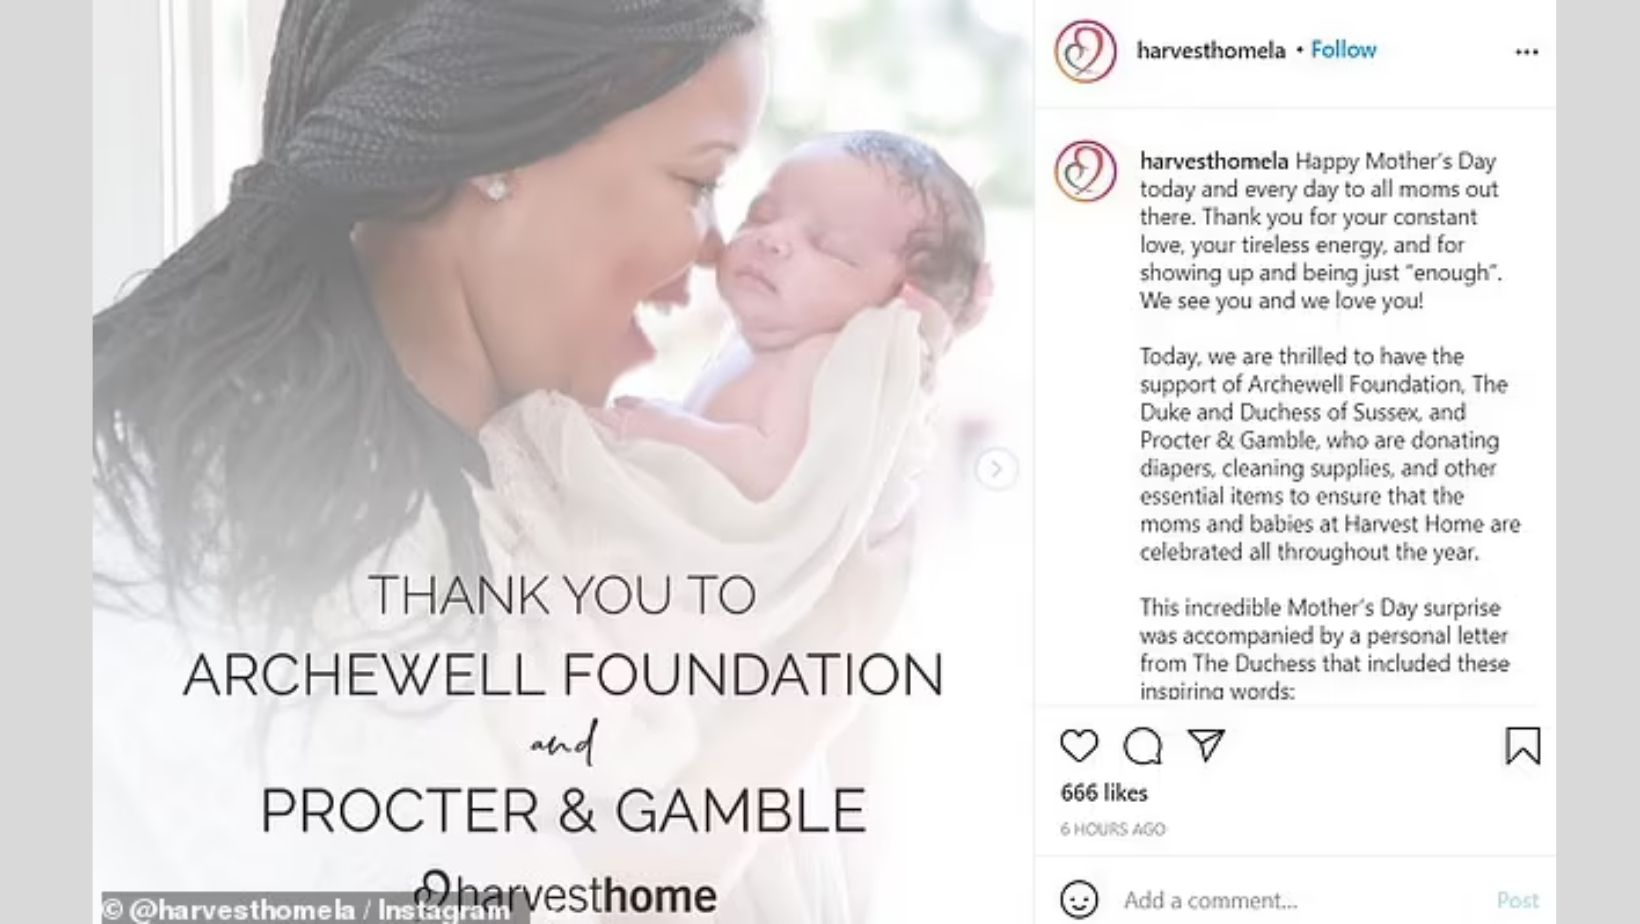Viewport: 1640px width, 924px height.
Task: Open the three-dot more options menu
Action: click(1526, 52)
